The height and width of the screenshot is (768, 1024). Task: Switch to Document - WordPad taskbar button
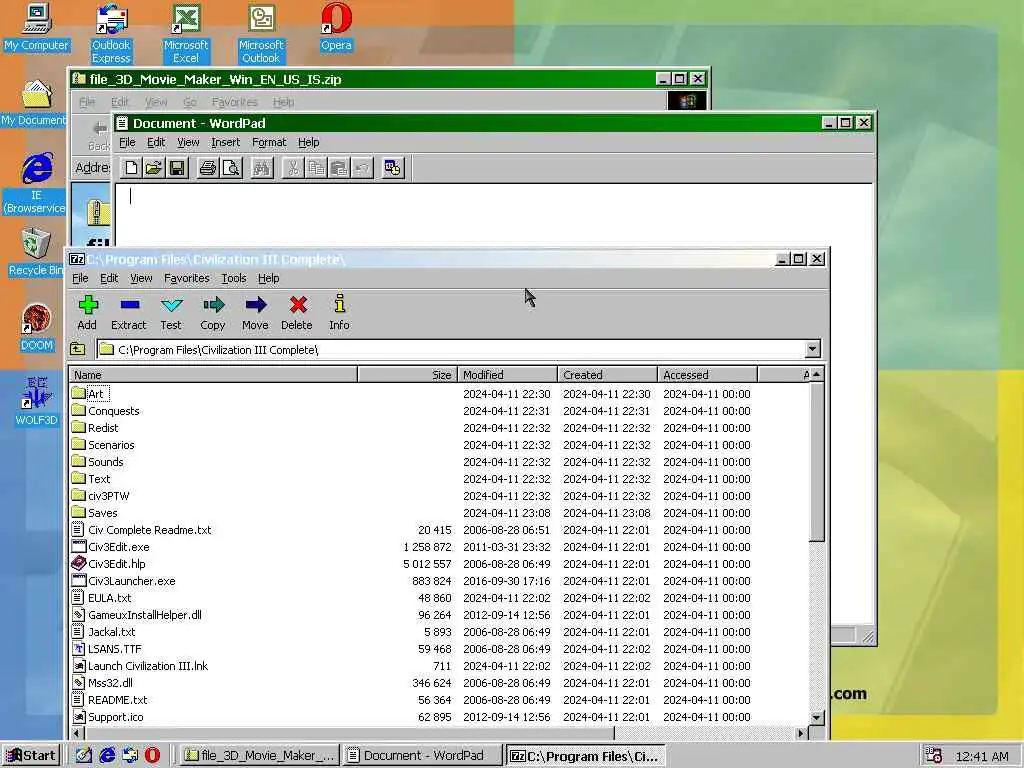coord(423,756)
